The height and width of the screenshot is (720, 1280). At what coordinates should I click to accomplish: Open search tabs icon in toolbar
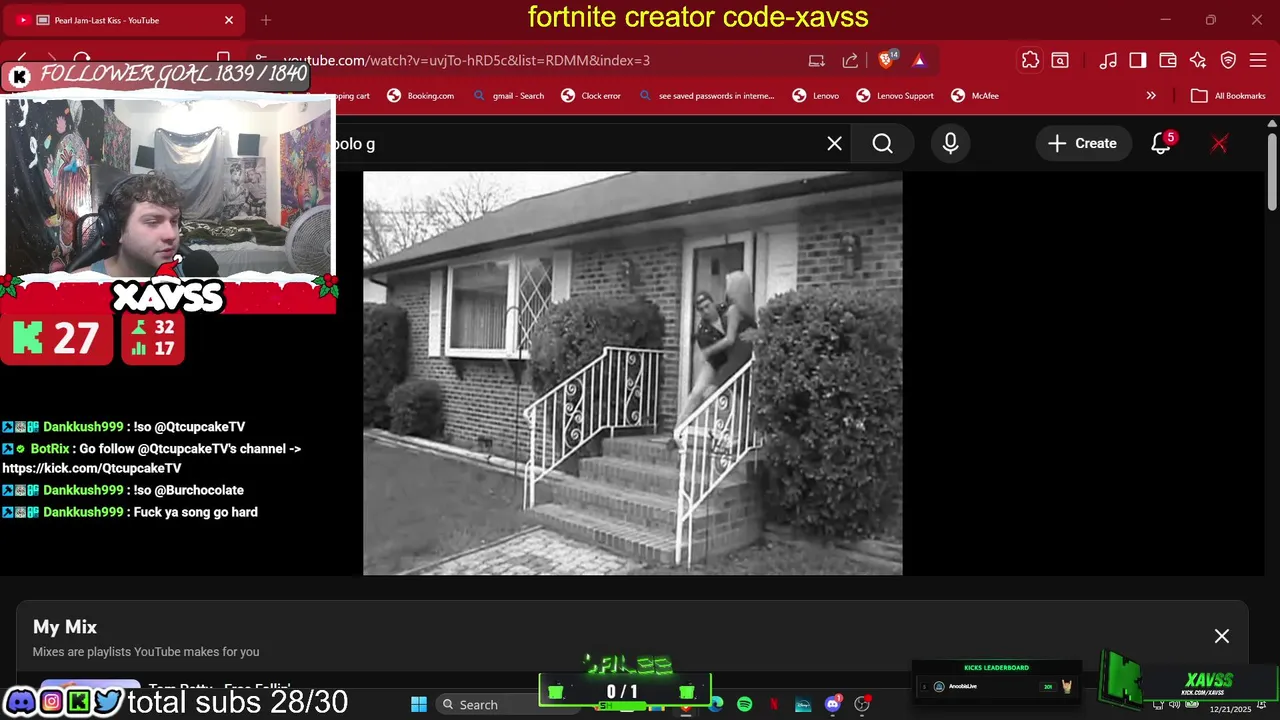pyautogui.click(x=1060, y=60)
